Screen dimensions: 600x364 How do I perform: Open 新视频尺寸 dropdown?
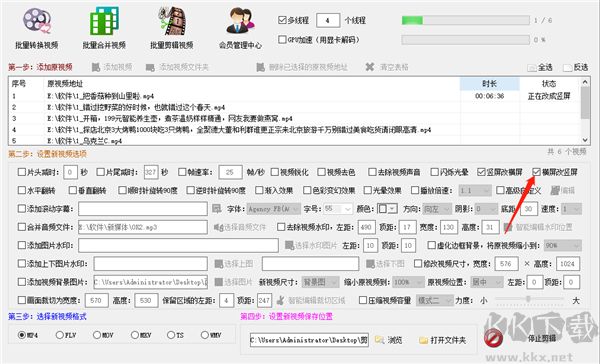[x=320, y=282]
